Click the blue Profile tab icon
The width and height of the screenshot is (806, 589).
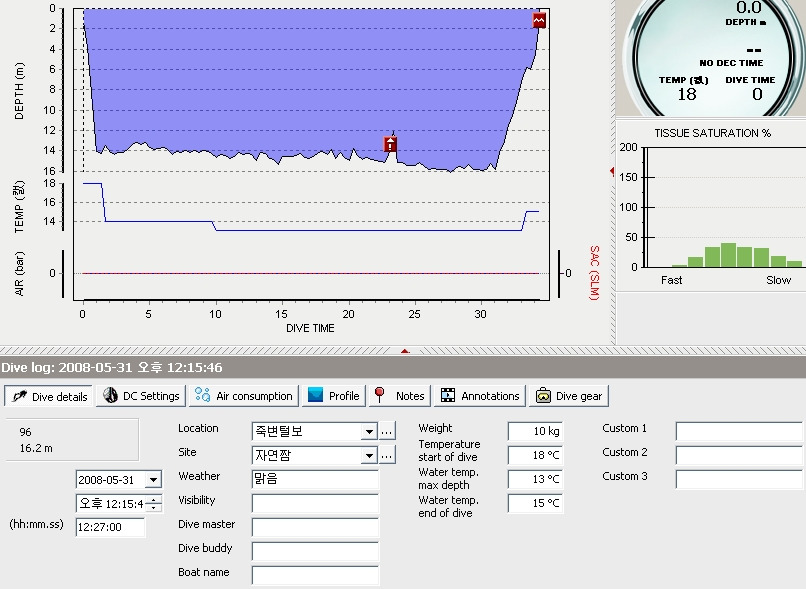click(315, 395)
